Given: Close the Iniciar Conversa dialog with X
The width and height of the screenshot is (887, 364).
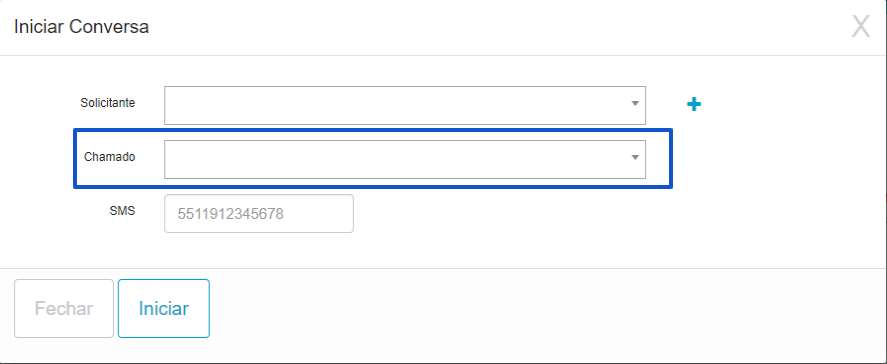Looking at the screenshot, I should click(x=860, y=27).
